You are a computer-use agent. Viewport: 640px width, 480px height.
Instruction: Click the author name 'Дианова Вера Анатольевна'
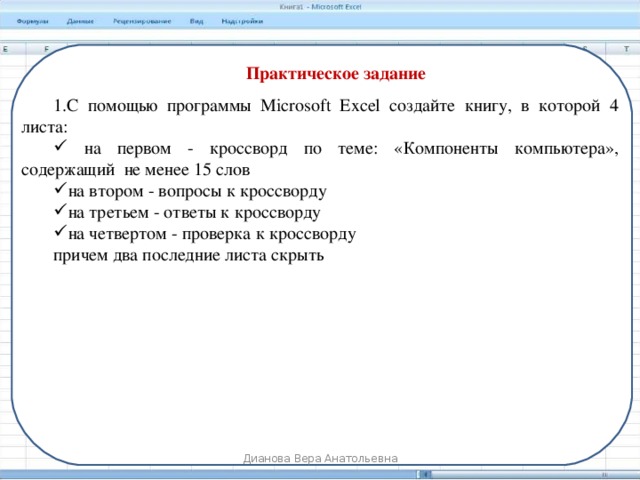pyautogui.click(x=320, y=458)
